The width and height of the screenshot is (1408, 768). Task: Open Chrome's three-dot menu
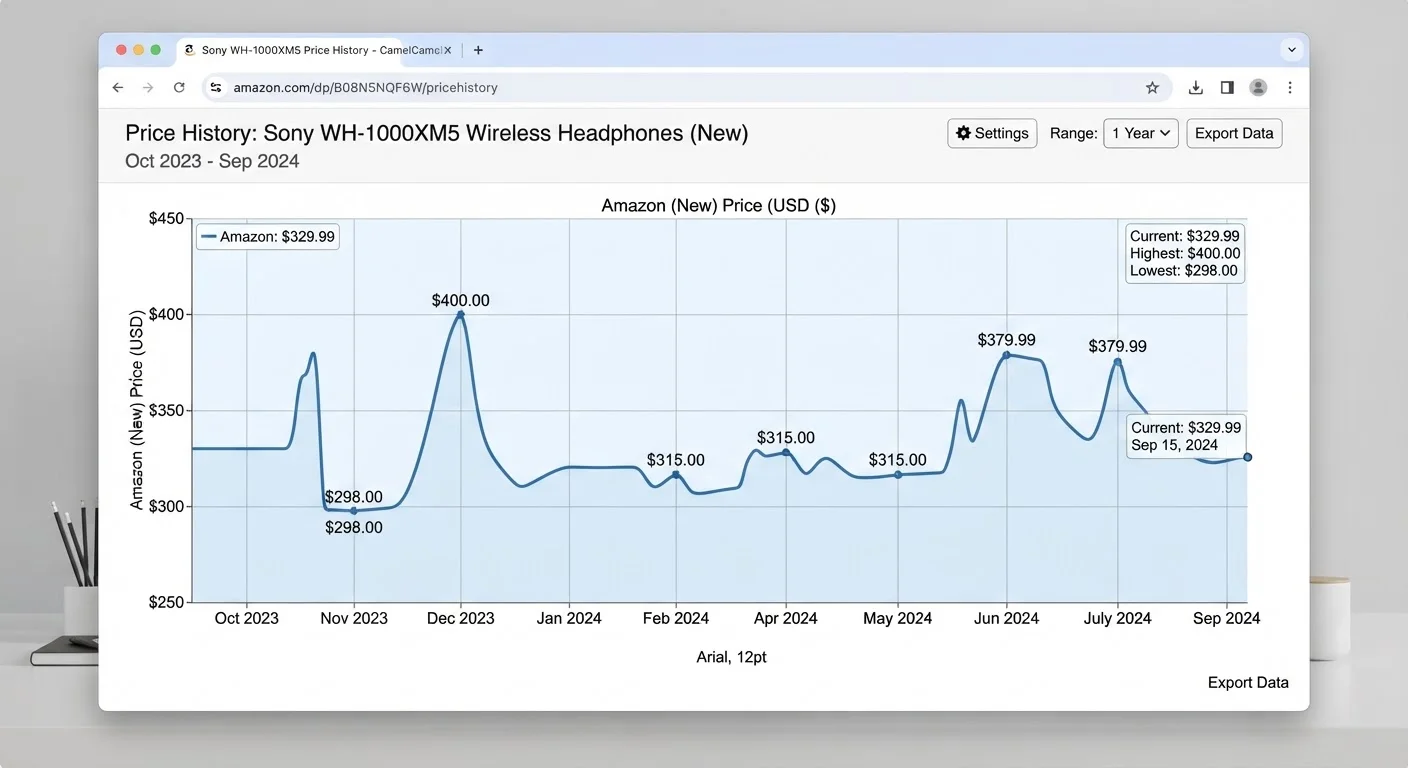pyautogui.click(x=1290, y=88)
